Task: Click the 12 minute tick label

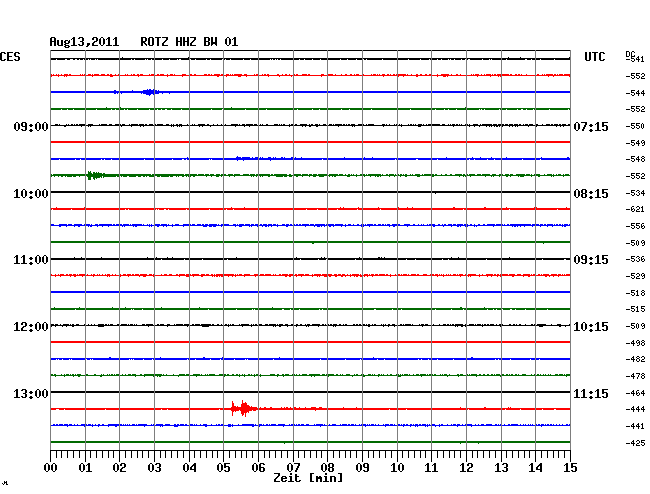Action: click(466, 468)
